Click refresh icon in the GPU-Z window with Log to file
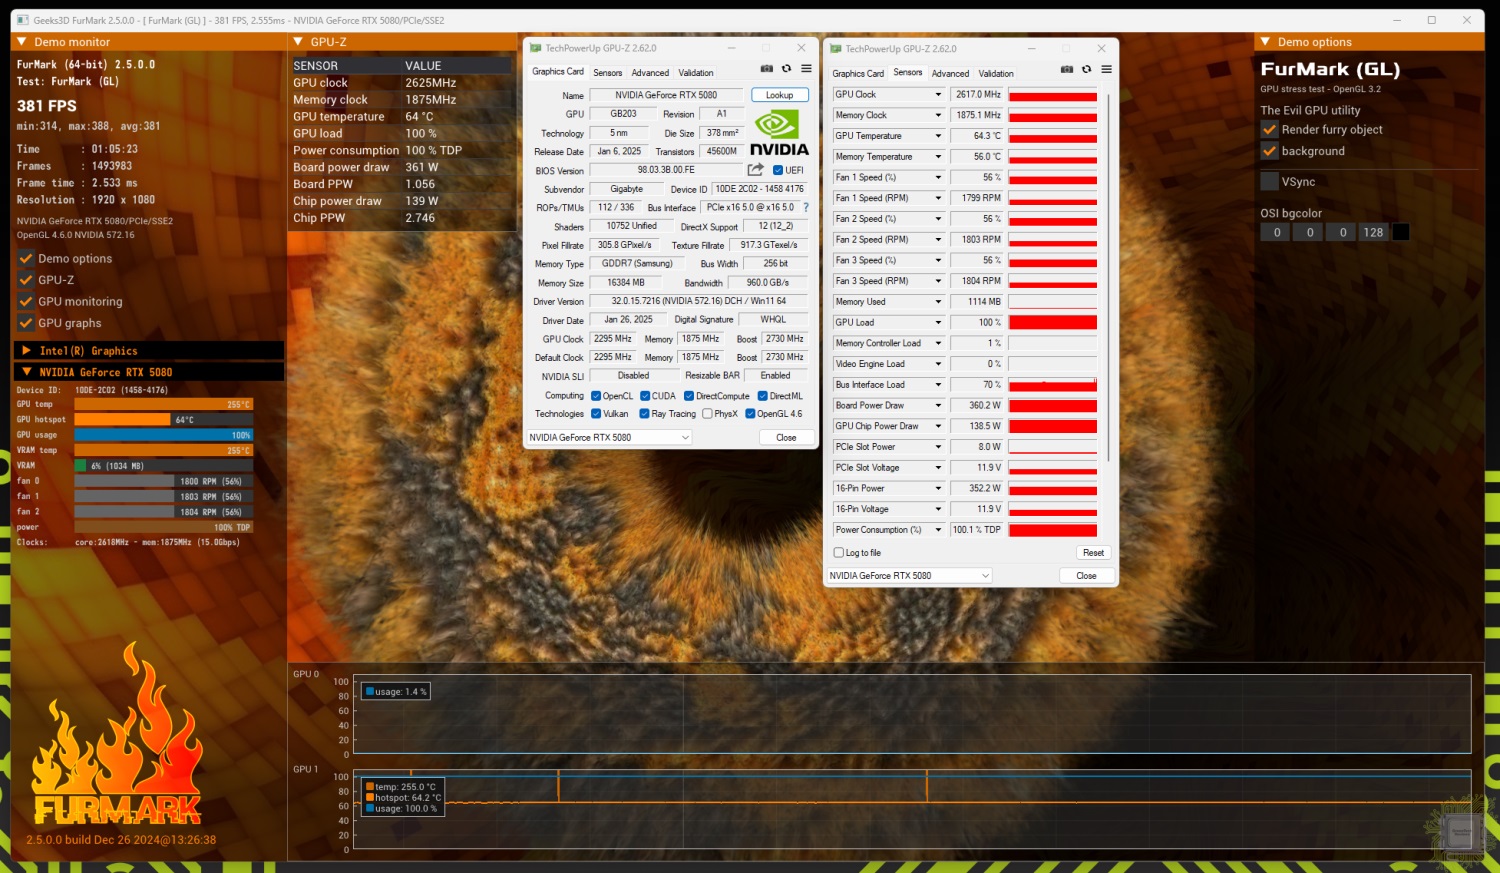The width and height of the screenshot is (1500, 873). (1086, 69)
